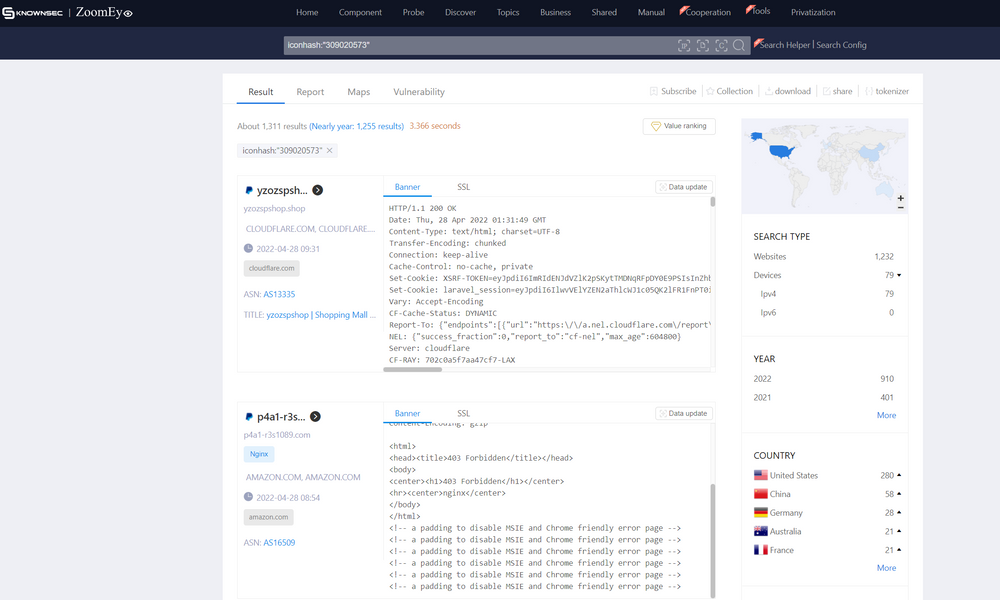This screenshot has width=1000, height=600.
Task: Click the download arrow icon
Action: (x=768, y=91)
